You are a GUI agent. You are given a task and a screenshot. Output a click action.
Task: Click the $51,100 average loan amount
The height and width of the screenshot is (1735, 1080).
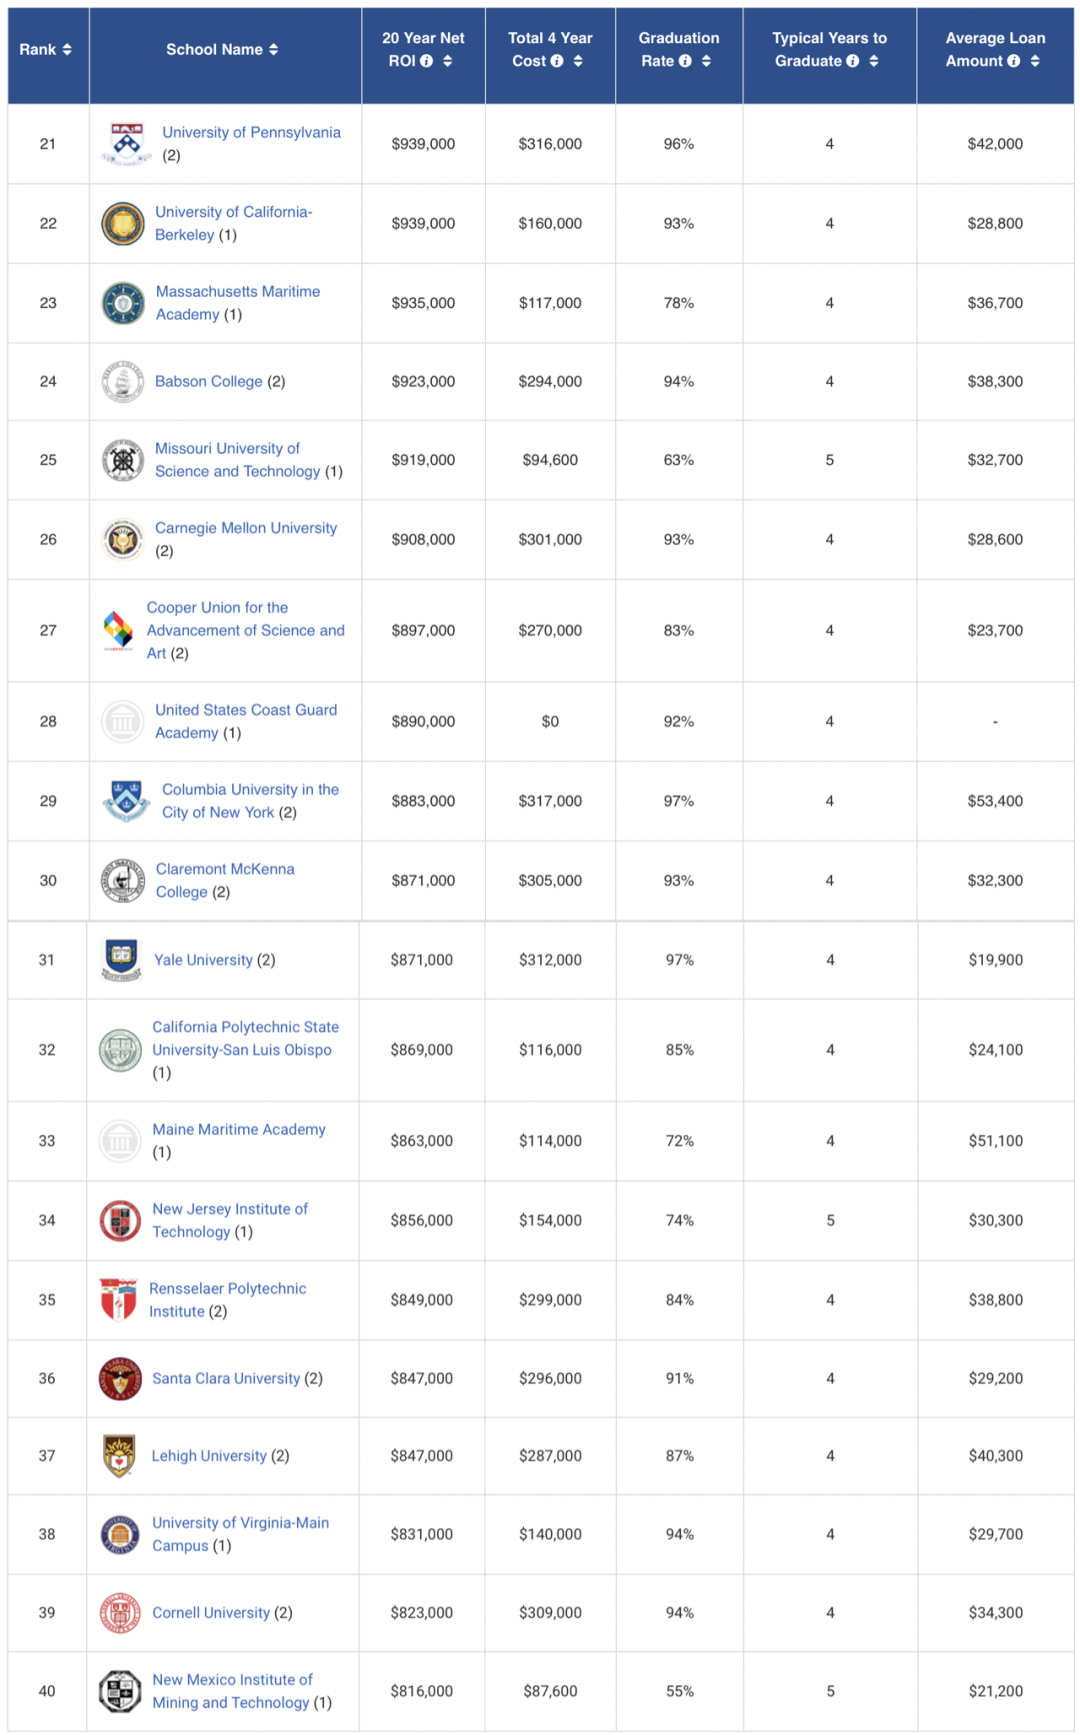click(995, 1140)
